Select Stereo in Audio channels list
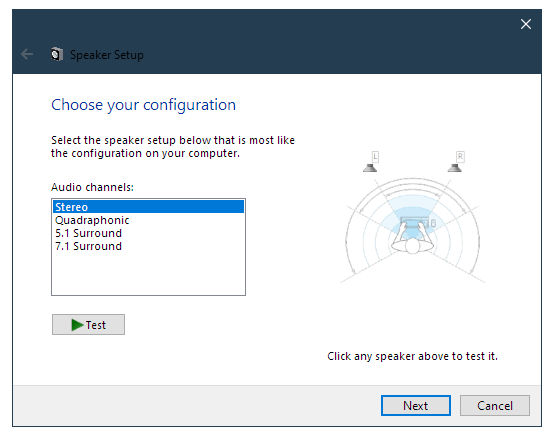 click(148, 207)
